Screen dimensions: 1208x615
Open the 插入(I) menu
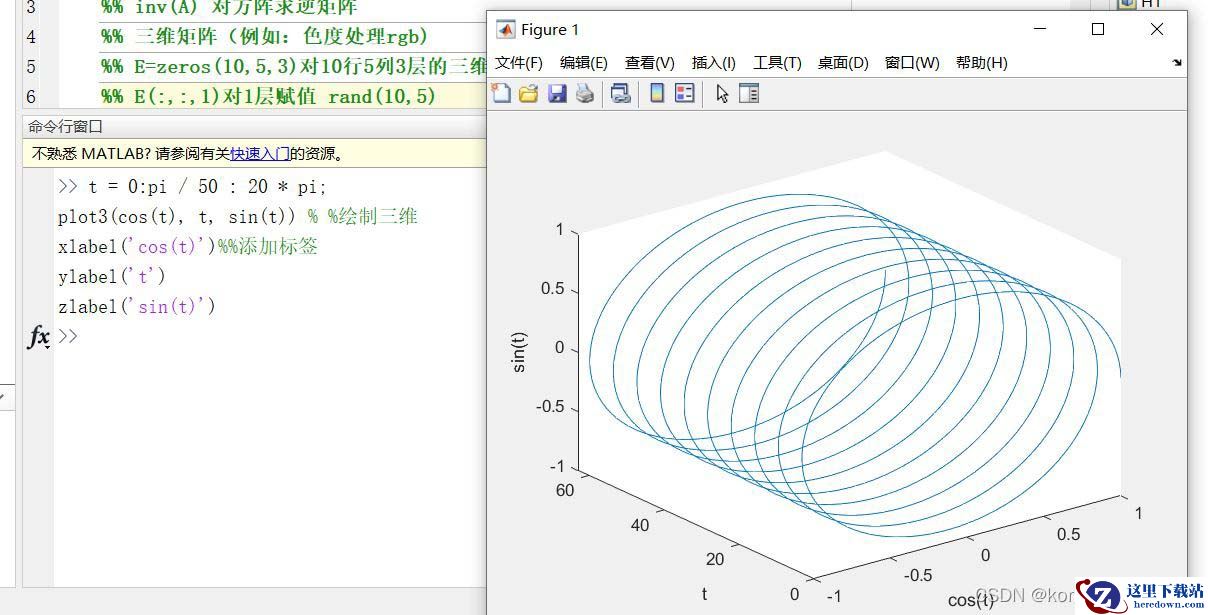[x=713, y=63]
